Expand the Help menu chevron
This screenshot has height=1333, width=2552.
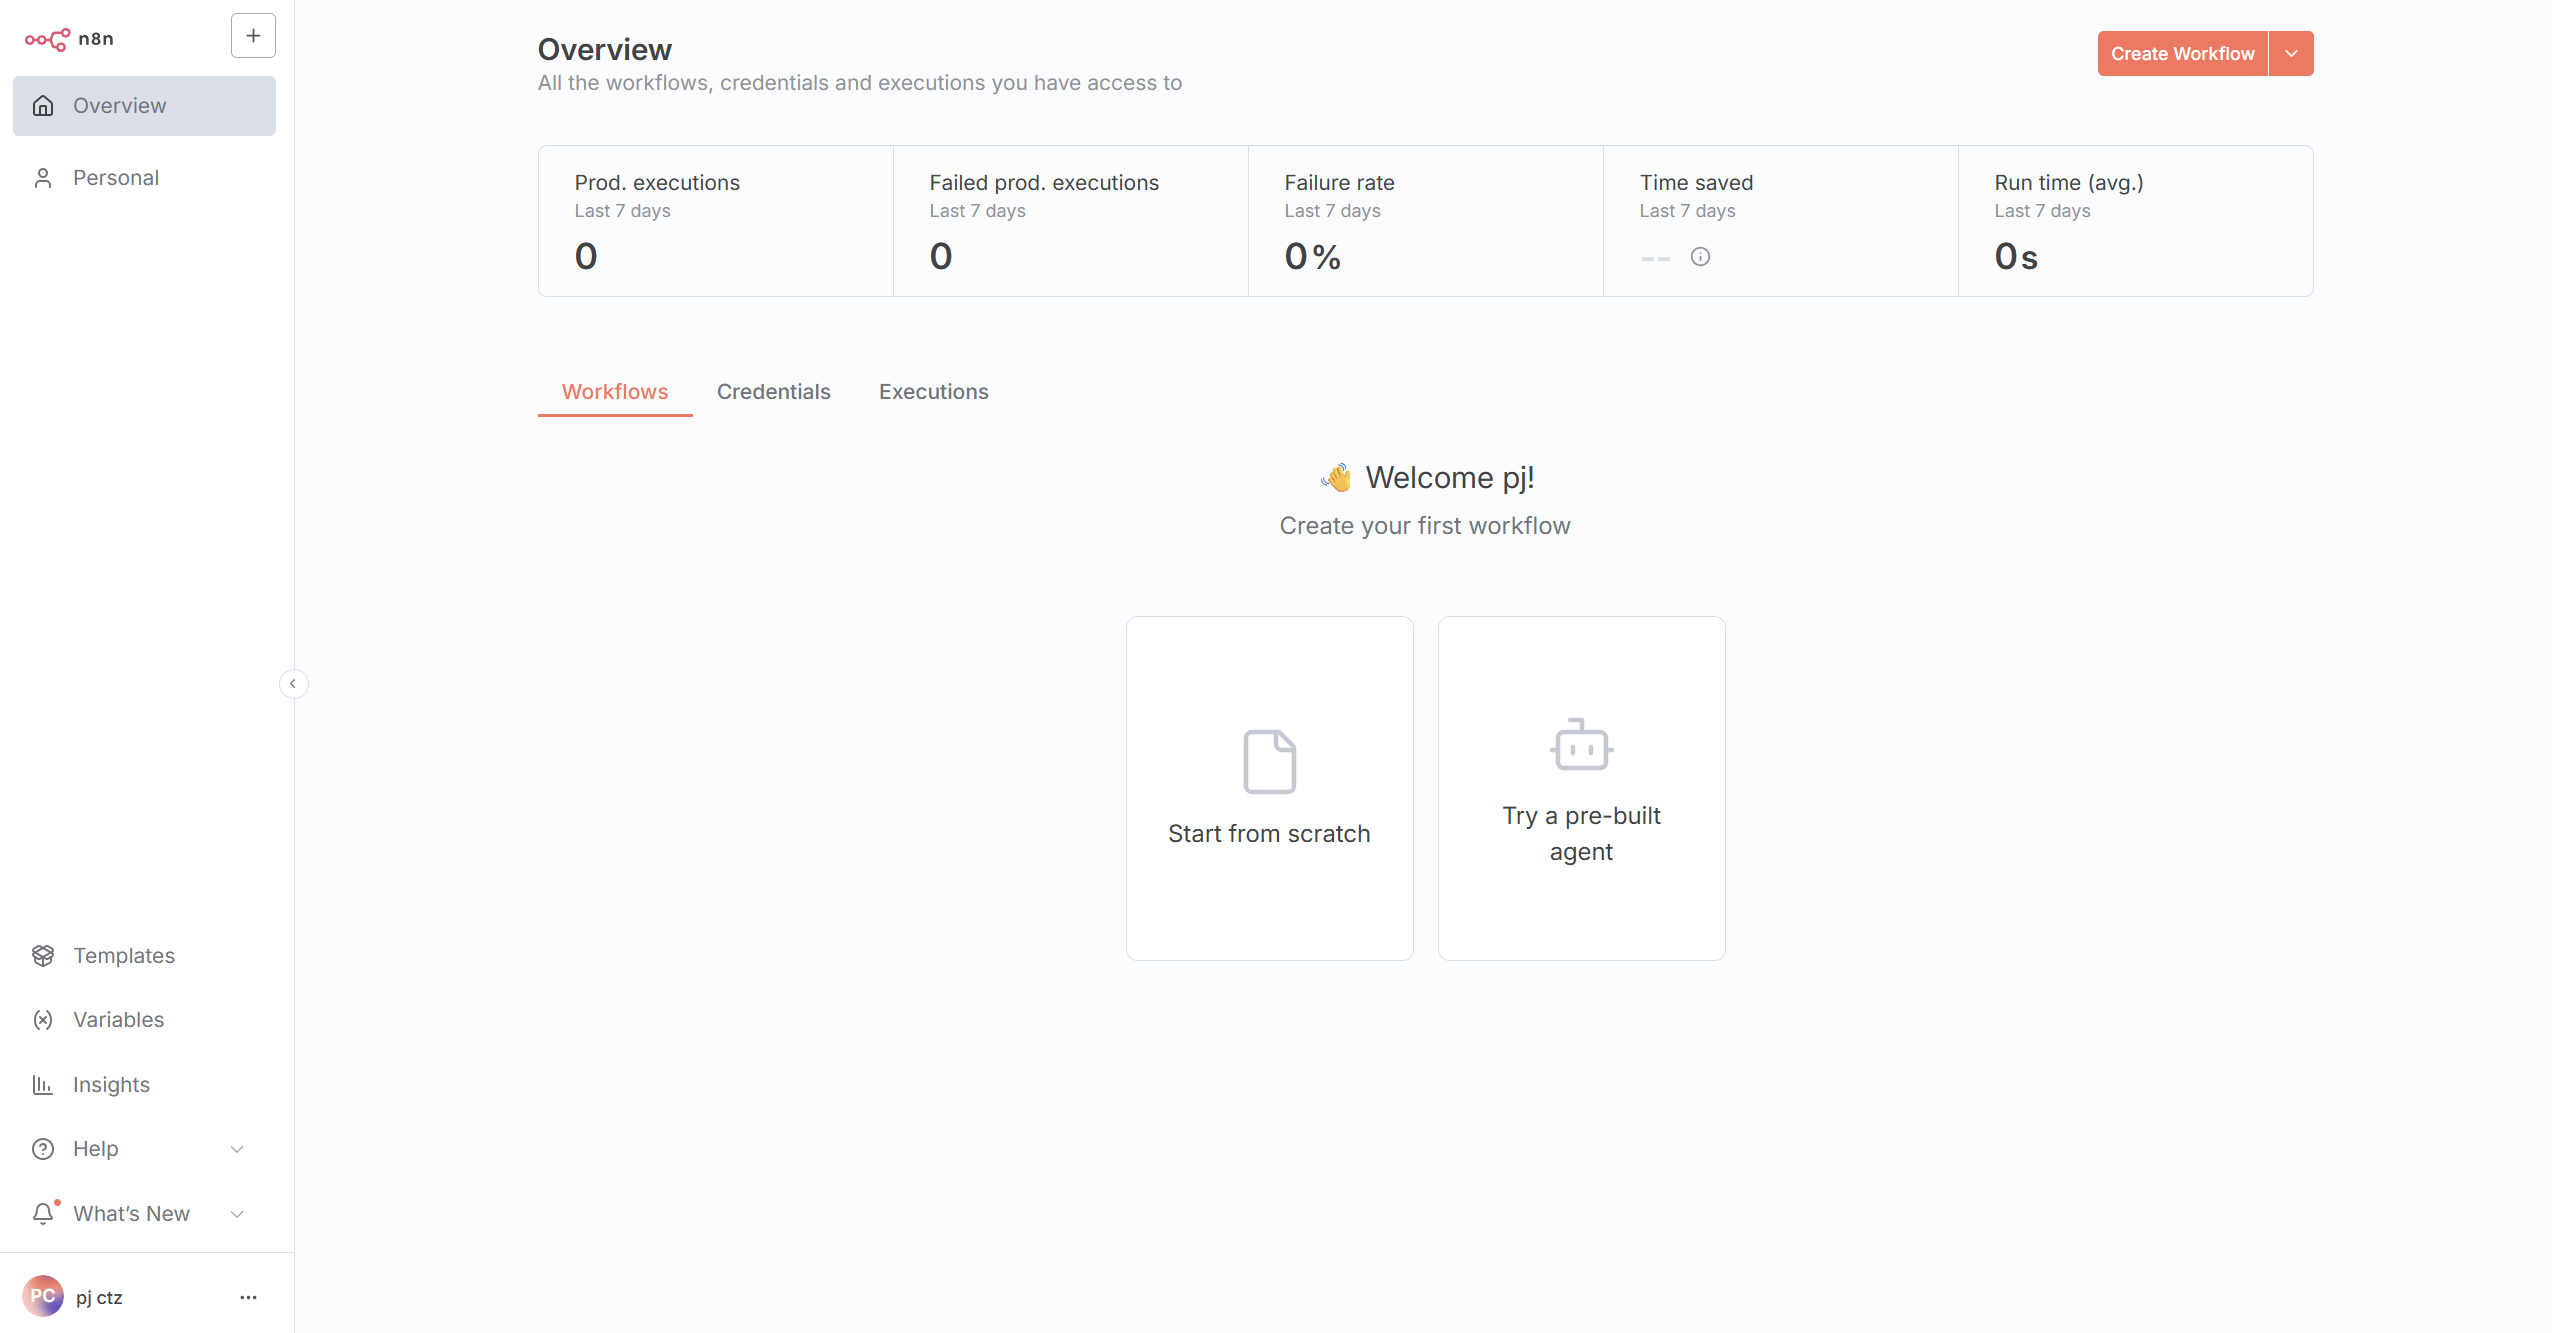click(237, 1149)
